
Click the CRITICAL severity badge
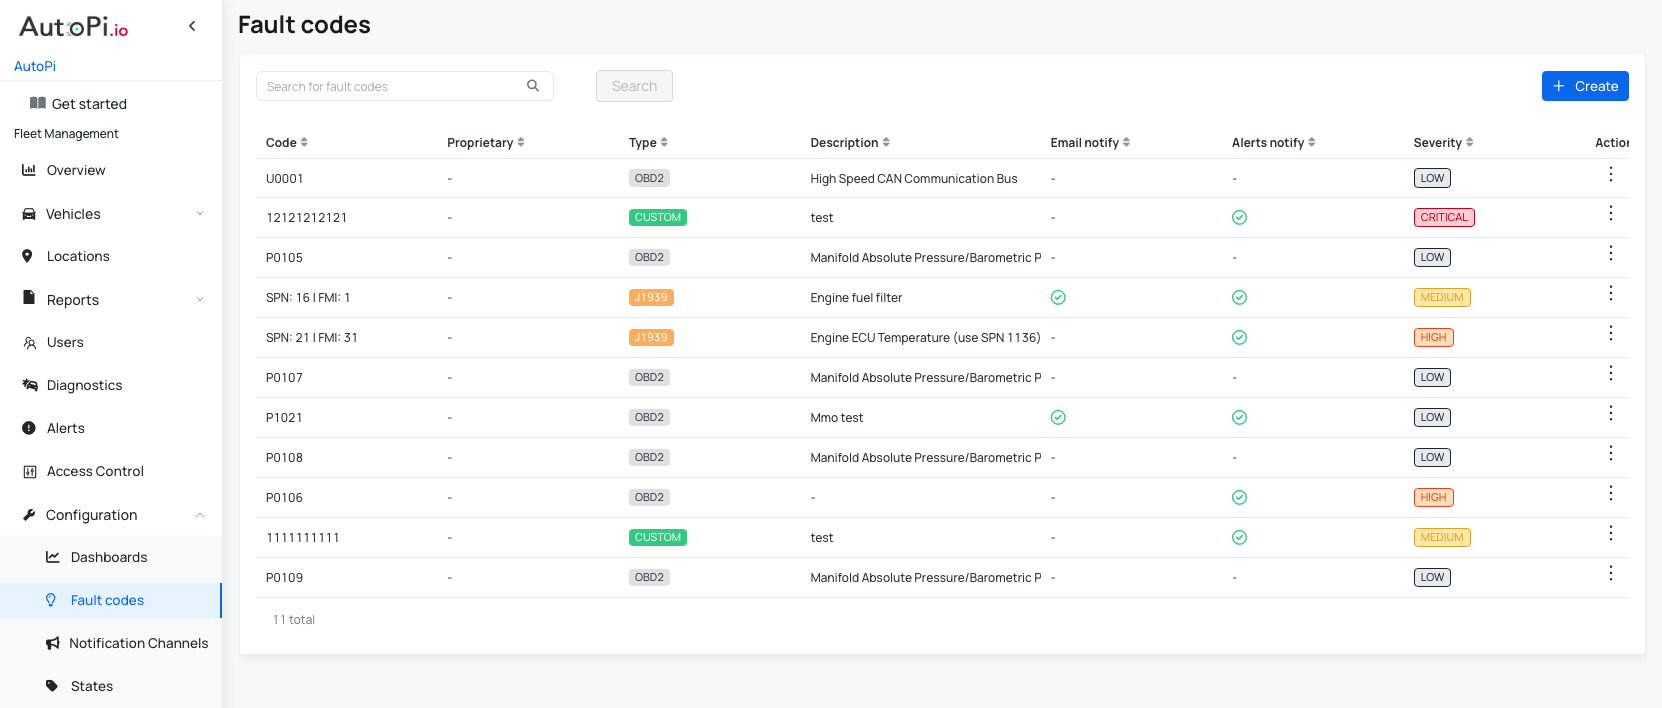1443,217
